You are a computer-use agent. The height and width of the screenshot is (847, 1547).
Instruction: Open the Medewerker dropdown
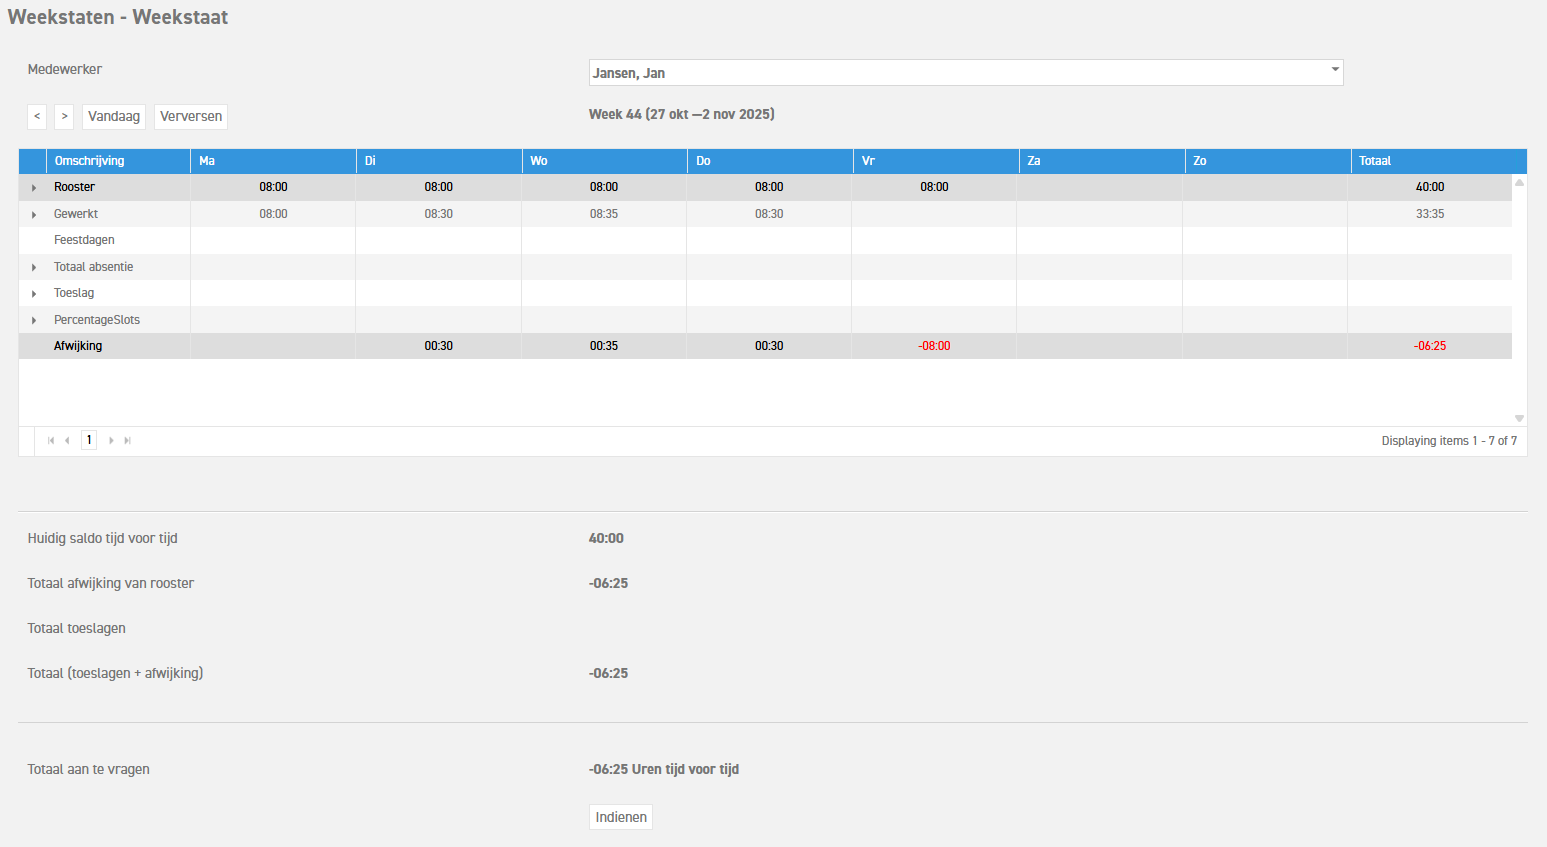pos(1334,72)
